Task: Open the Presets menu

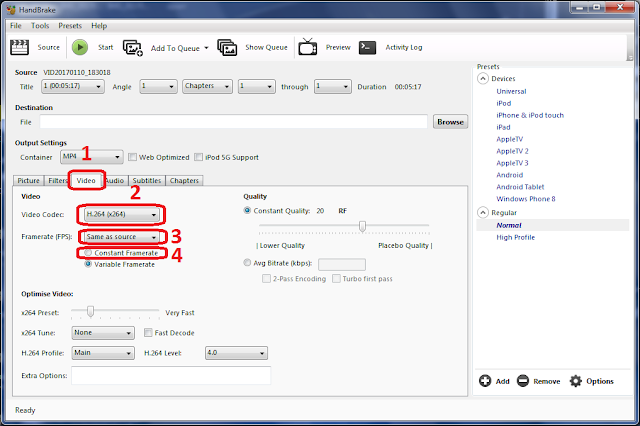Action: pyautogui.click(x=70, y=26)
